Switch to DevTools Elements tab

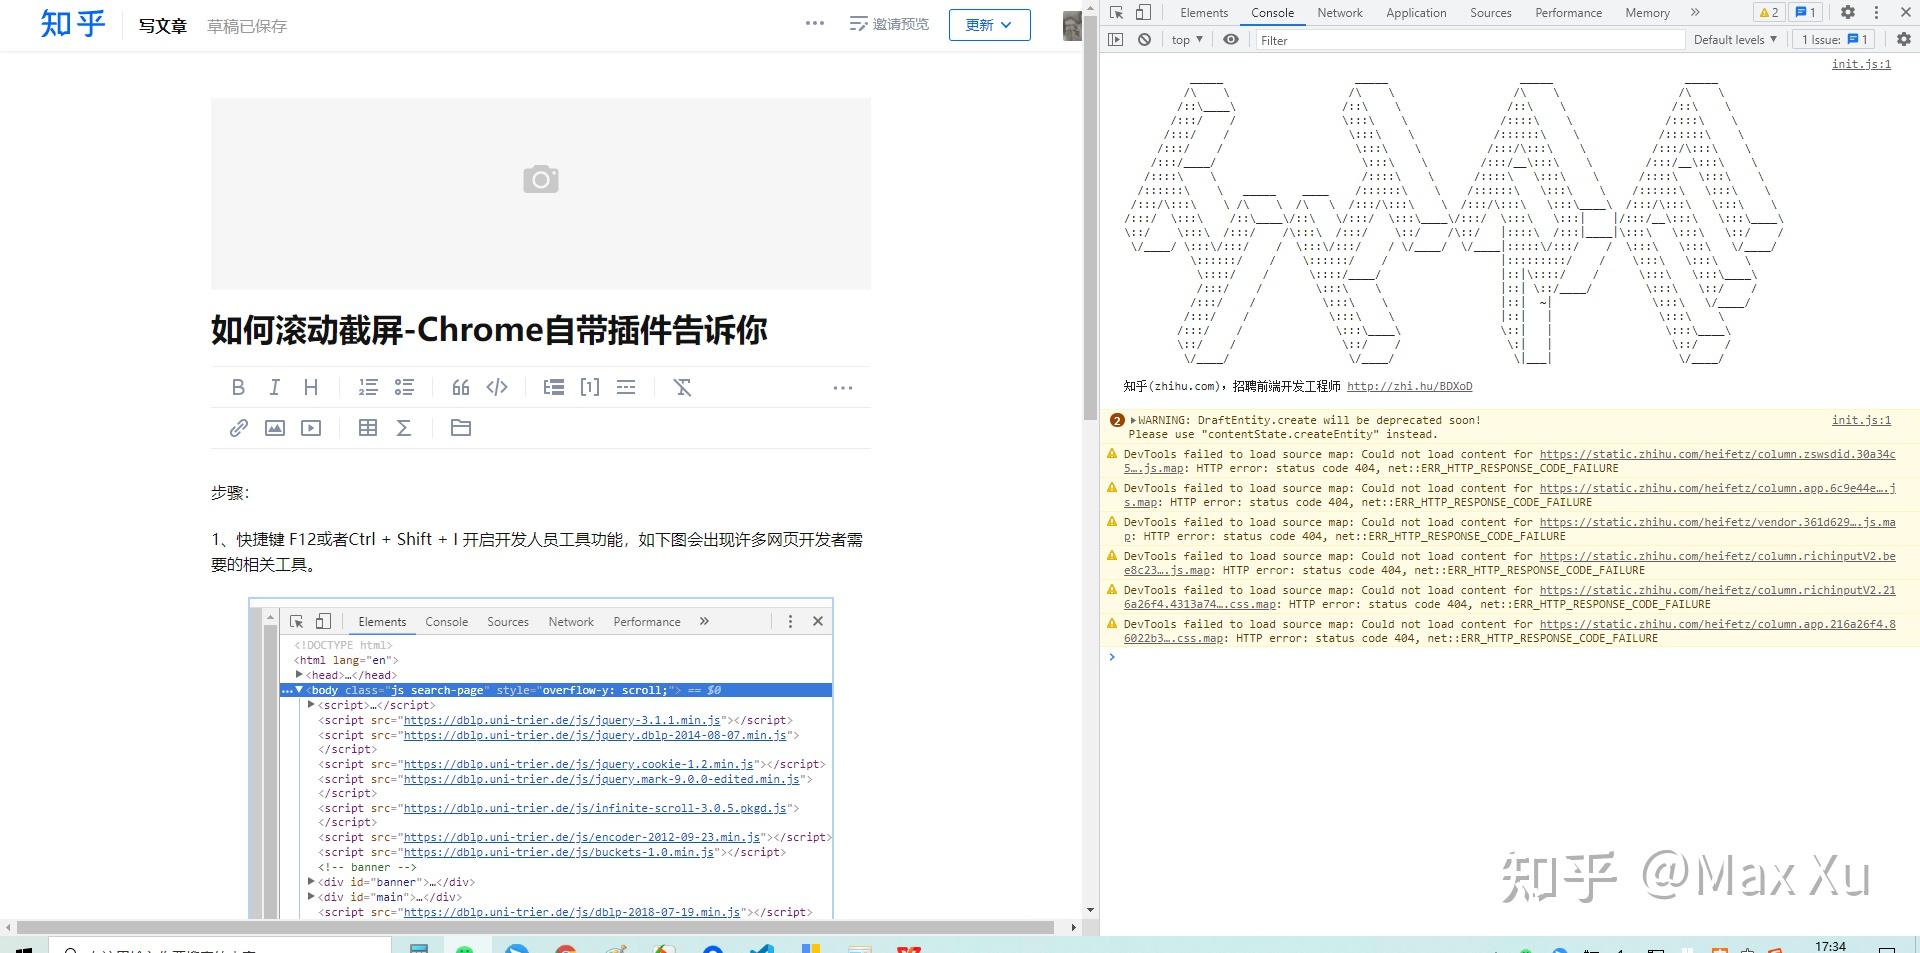1203,12
